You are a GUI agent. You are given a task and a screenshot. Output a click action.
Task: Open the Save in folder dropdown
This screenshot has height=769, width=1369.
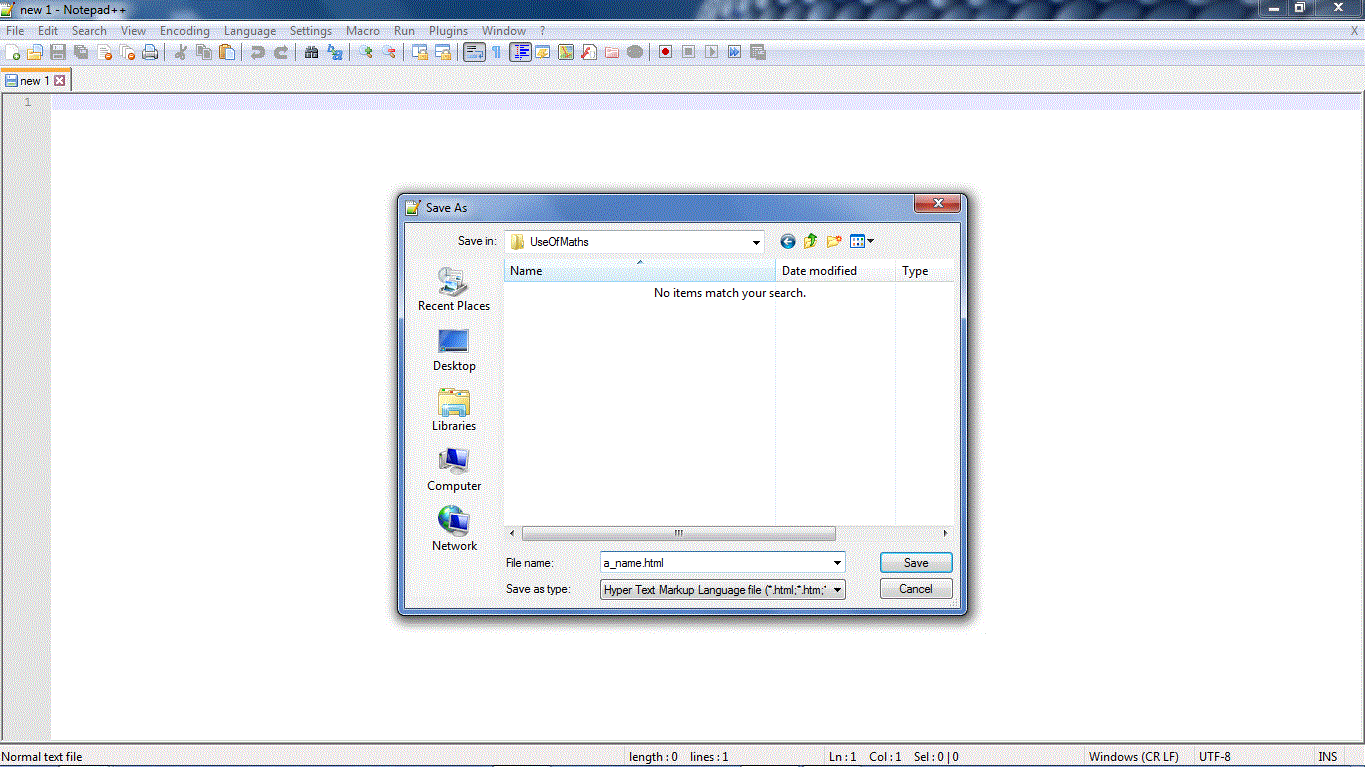click(755, 241)
